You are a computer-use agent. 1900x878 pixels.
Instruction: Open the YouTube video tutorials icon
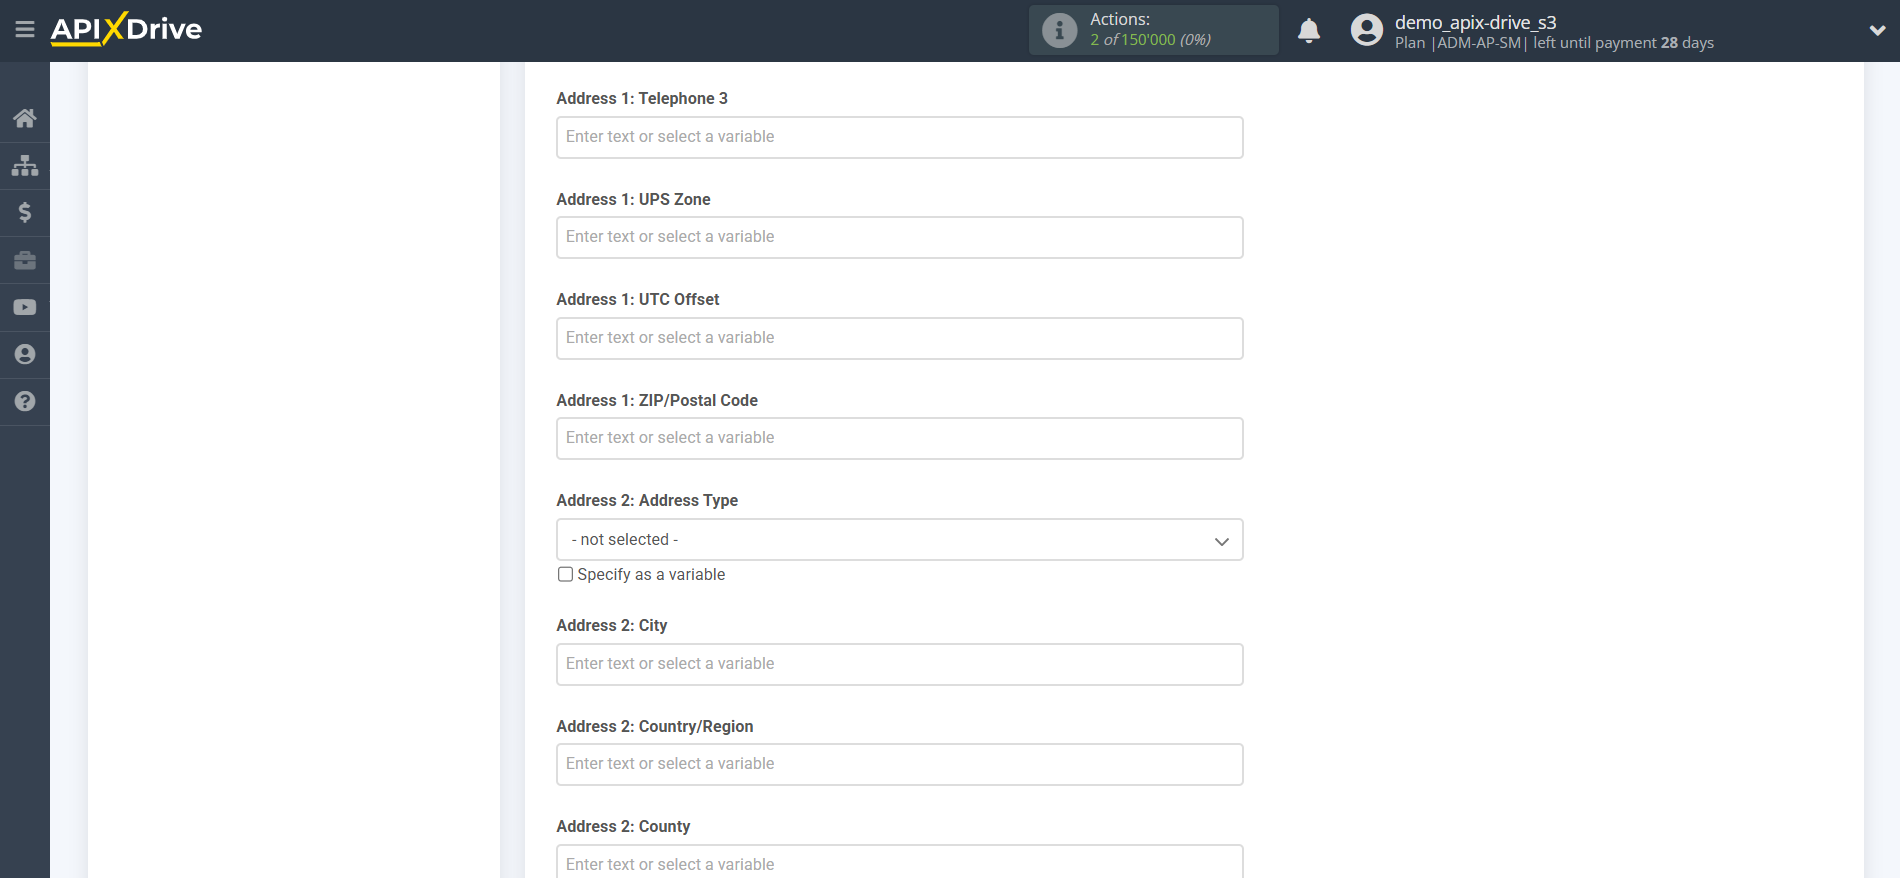click(25, 307)
